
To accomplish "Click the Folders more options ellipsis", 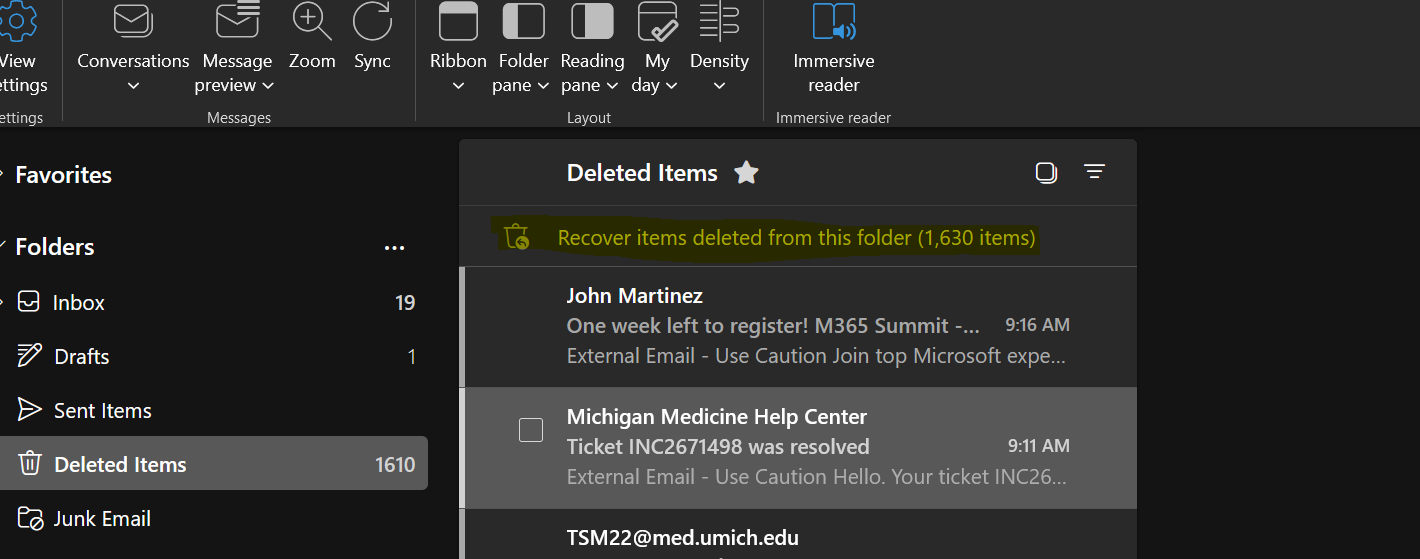I will coord(394,248).
